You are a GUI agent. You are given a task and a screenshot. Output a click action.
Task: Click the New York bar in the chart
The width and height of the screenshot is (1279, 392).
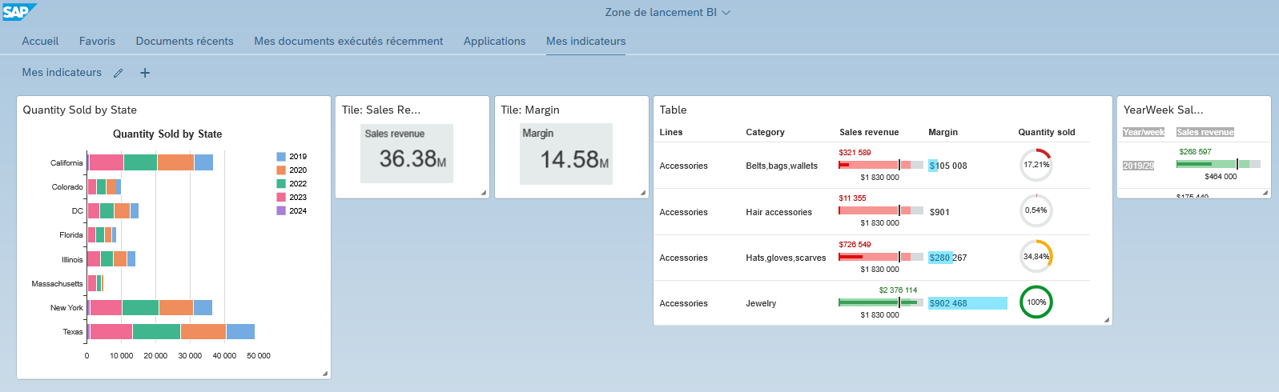point(150,308)
